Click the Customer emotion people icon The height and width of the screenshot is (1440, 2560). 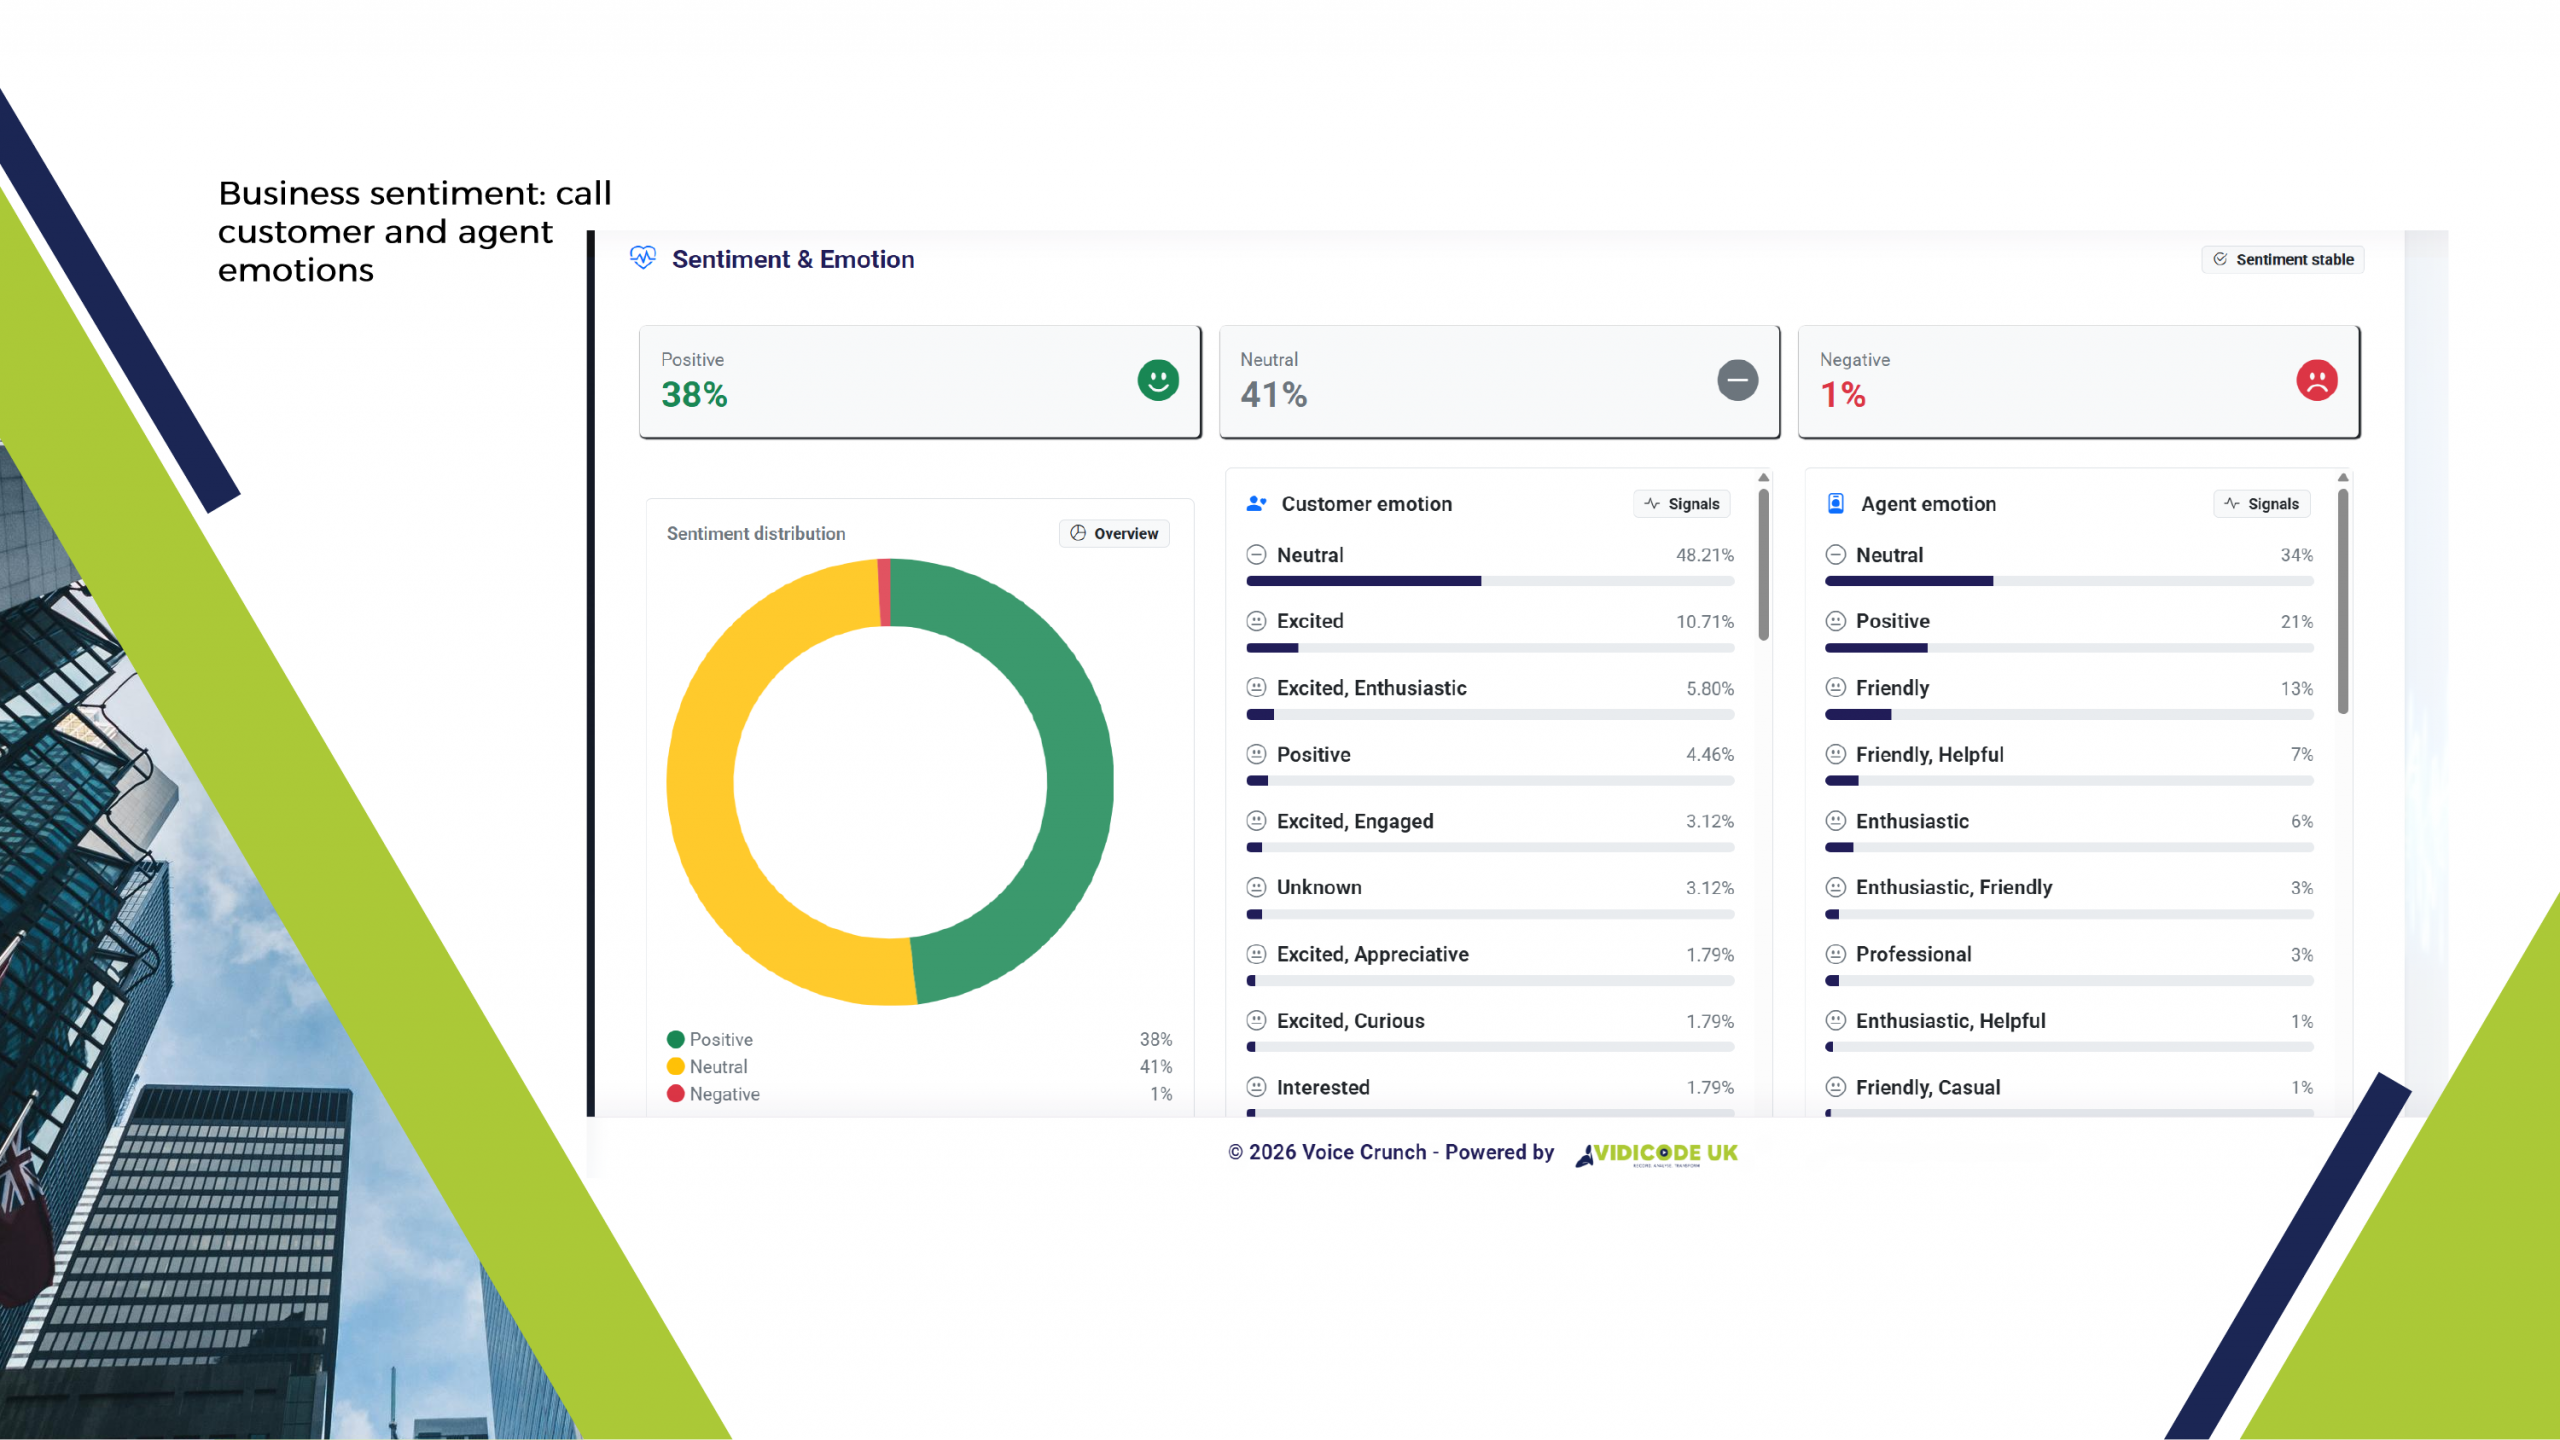coord(1256,503)
